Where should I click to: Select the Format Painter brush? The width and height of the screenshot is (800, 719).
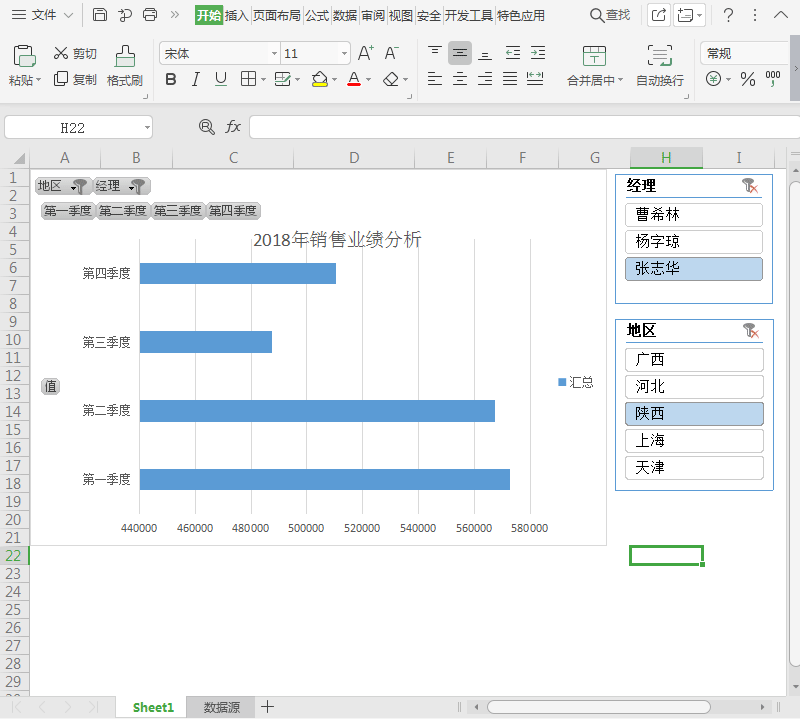pyautogui.click(x=125, y=56)
